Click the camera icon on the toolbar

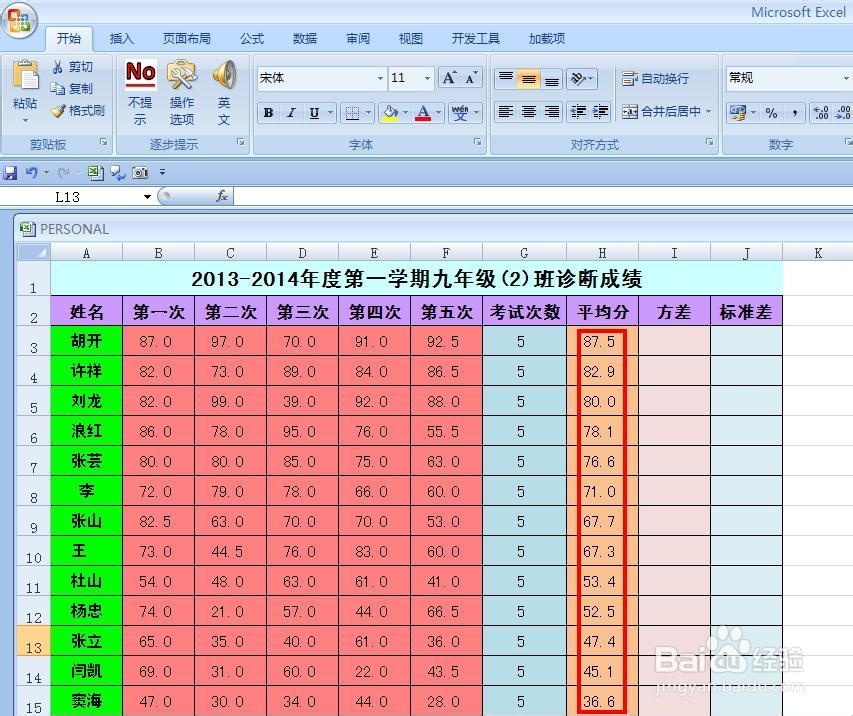(x=139, y=172)
